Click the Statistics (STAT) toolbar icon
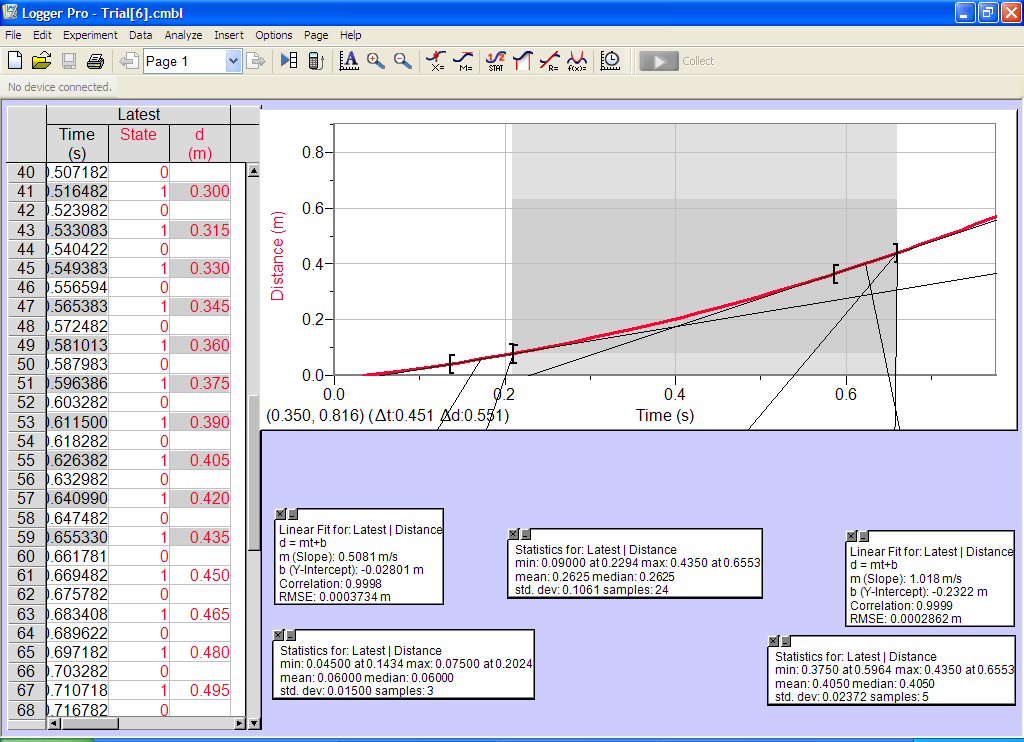This screenshot has height=742, width=1024. click(495, 61)
